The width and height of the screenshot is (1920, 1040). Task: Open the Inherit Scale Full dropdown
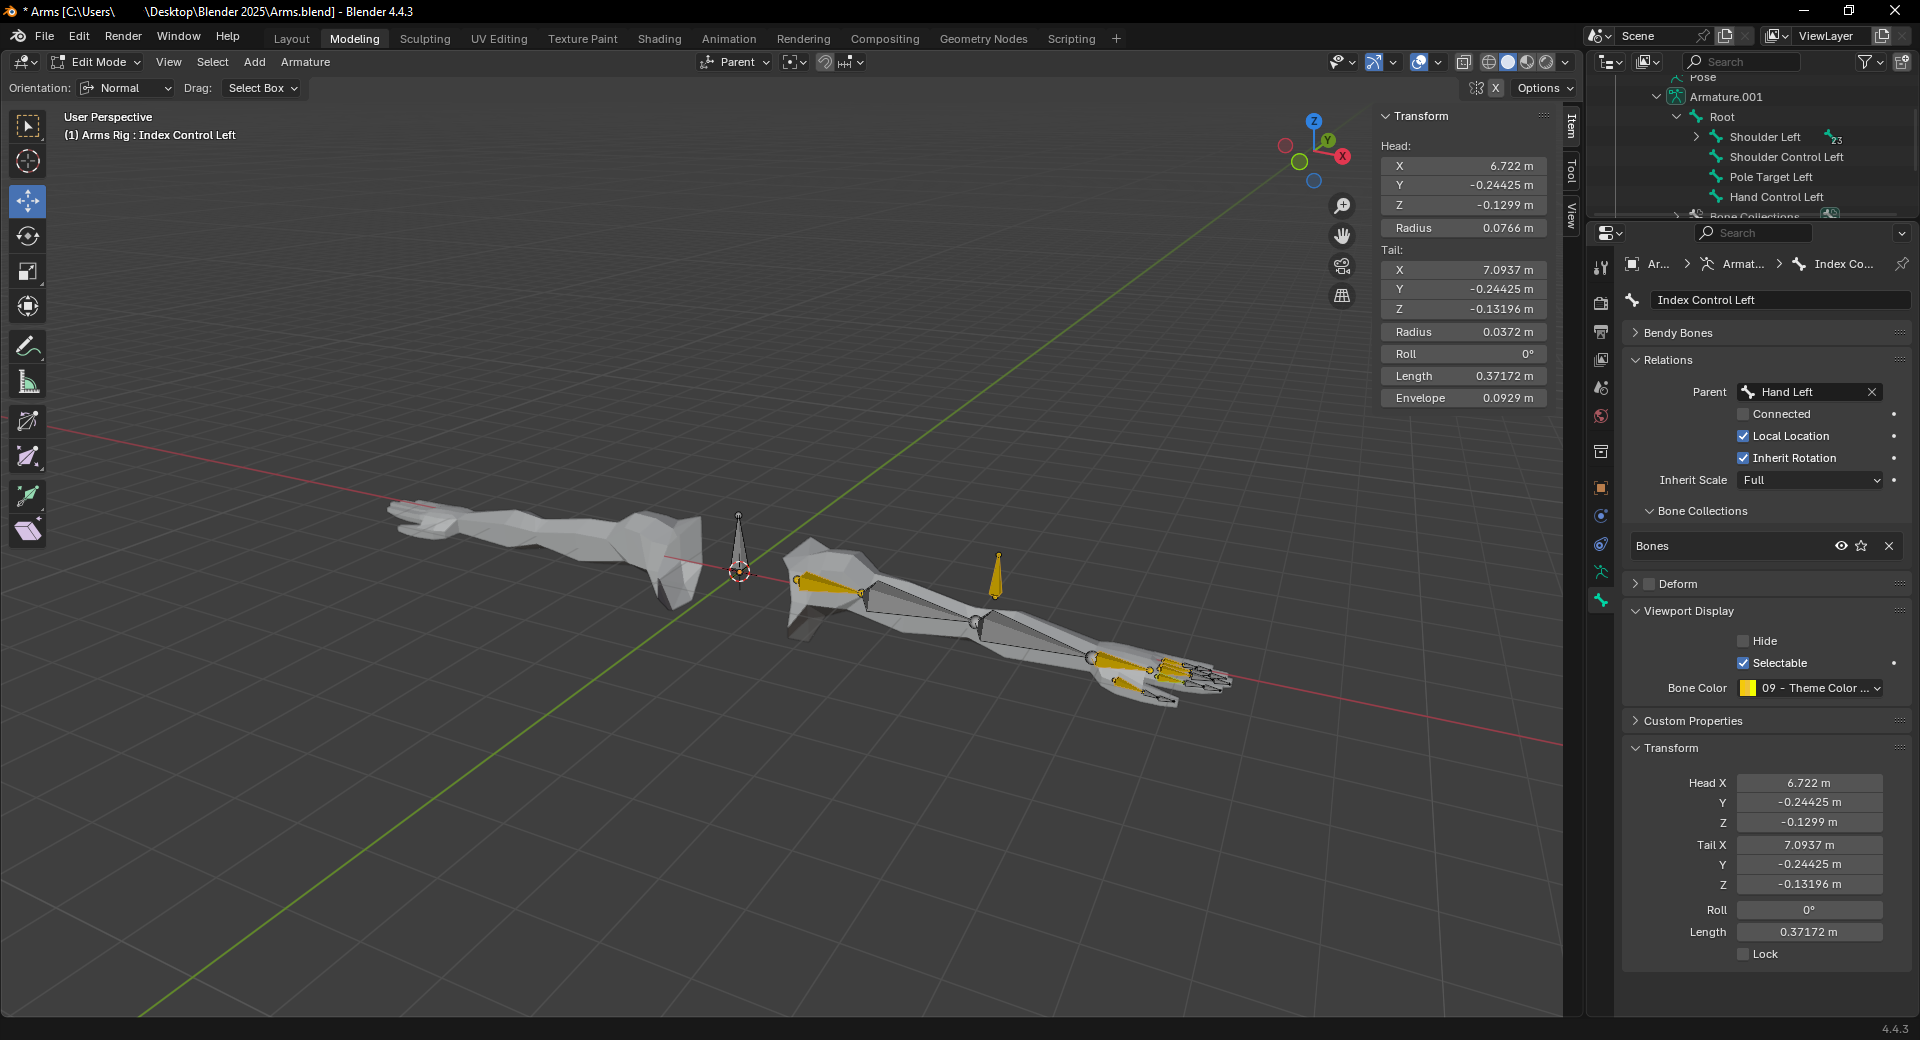1811,480
